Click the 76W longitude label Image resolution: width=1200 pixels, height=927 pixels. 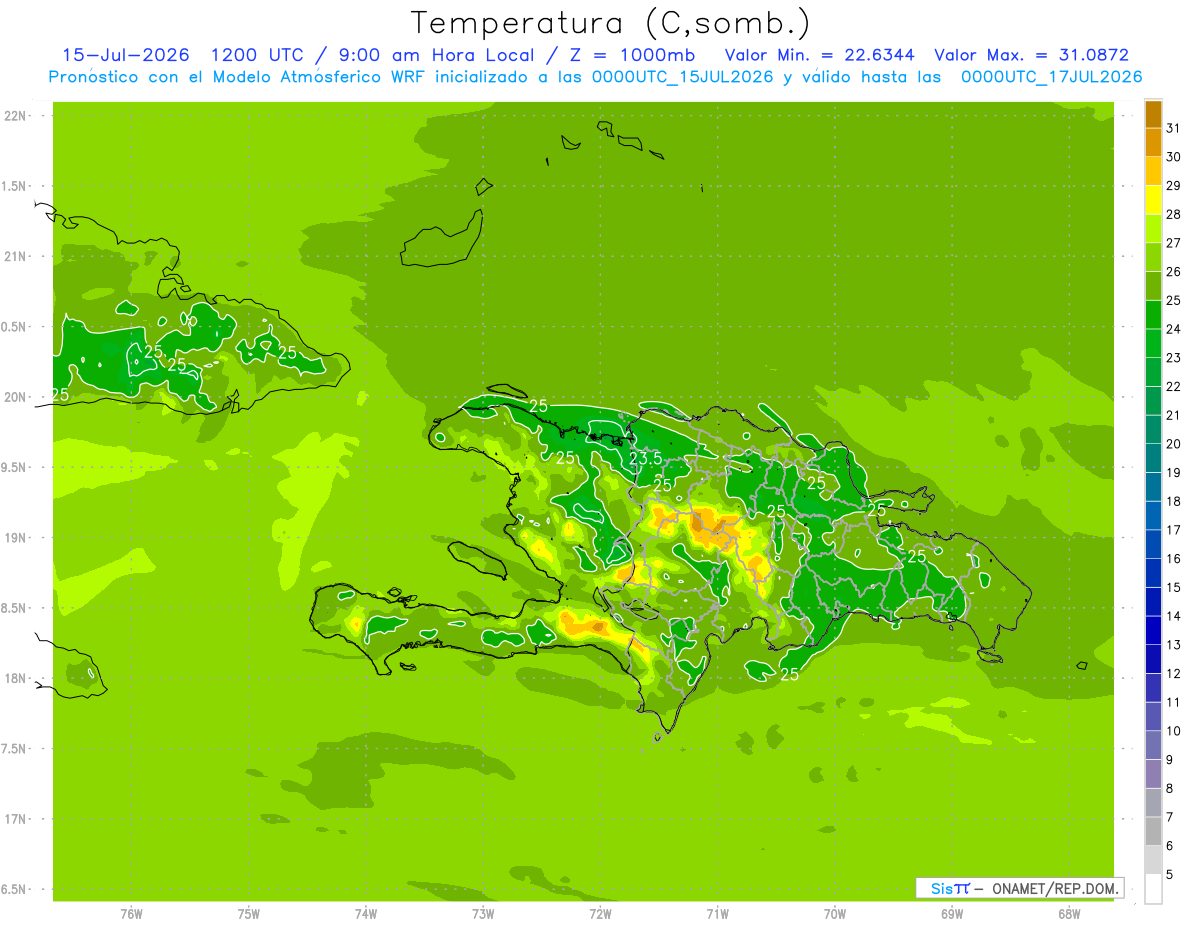pos(131,913)
